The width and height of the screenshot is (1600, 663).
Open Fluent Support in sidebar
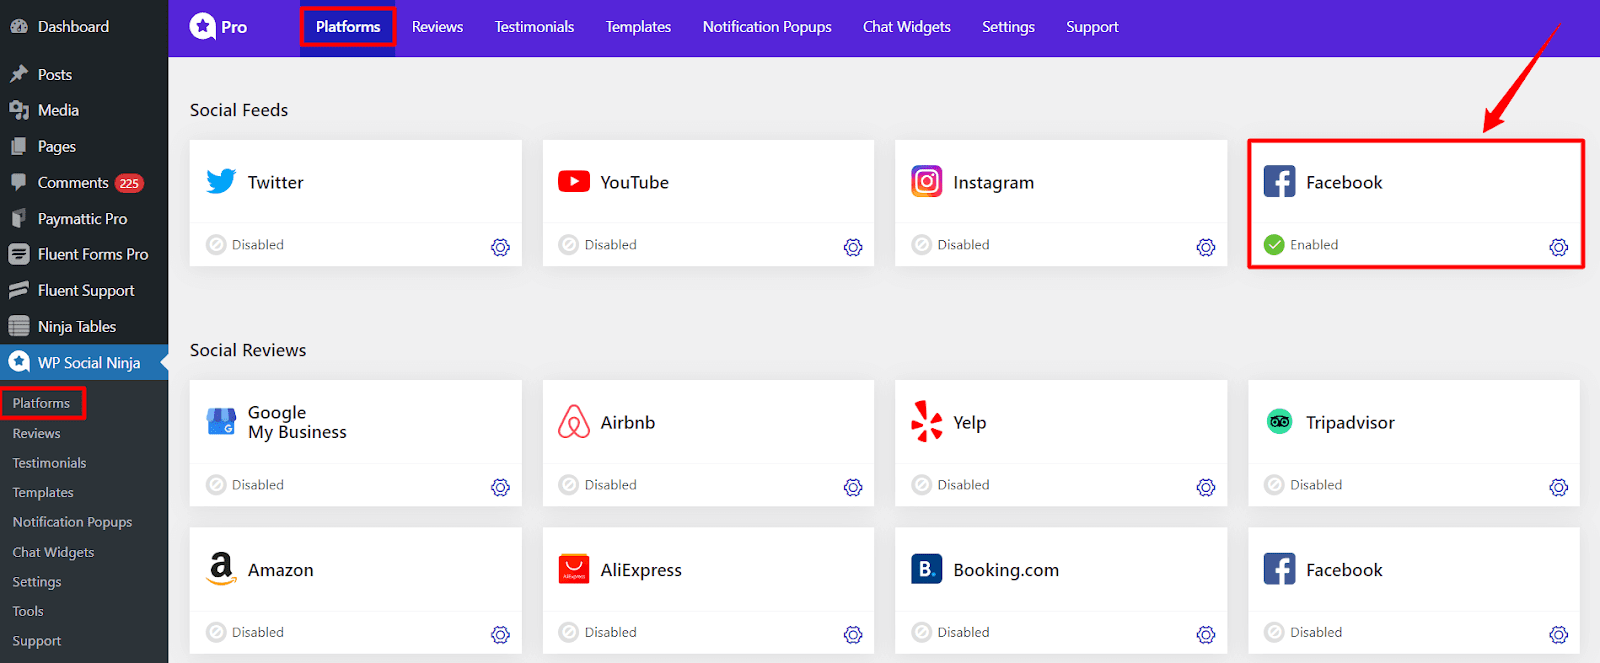[x=84, y=290]
